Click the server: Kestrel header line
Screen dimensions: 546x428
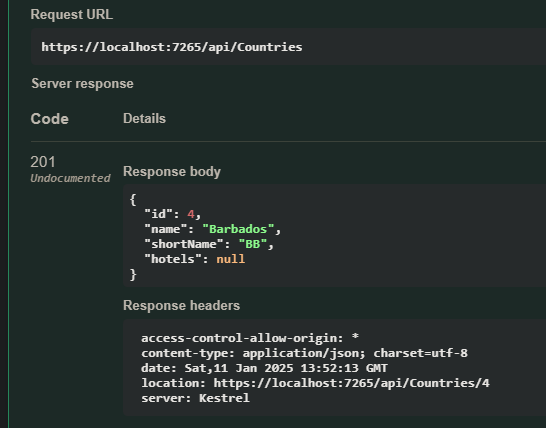point(195,398)
